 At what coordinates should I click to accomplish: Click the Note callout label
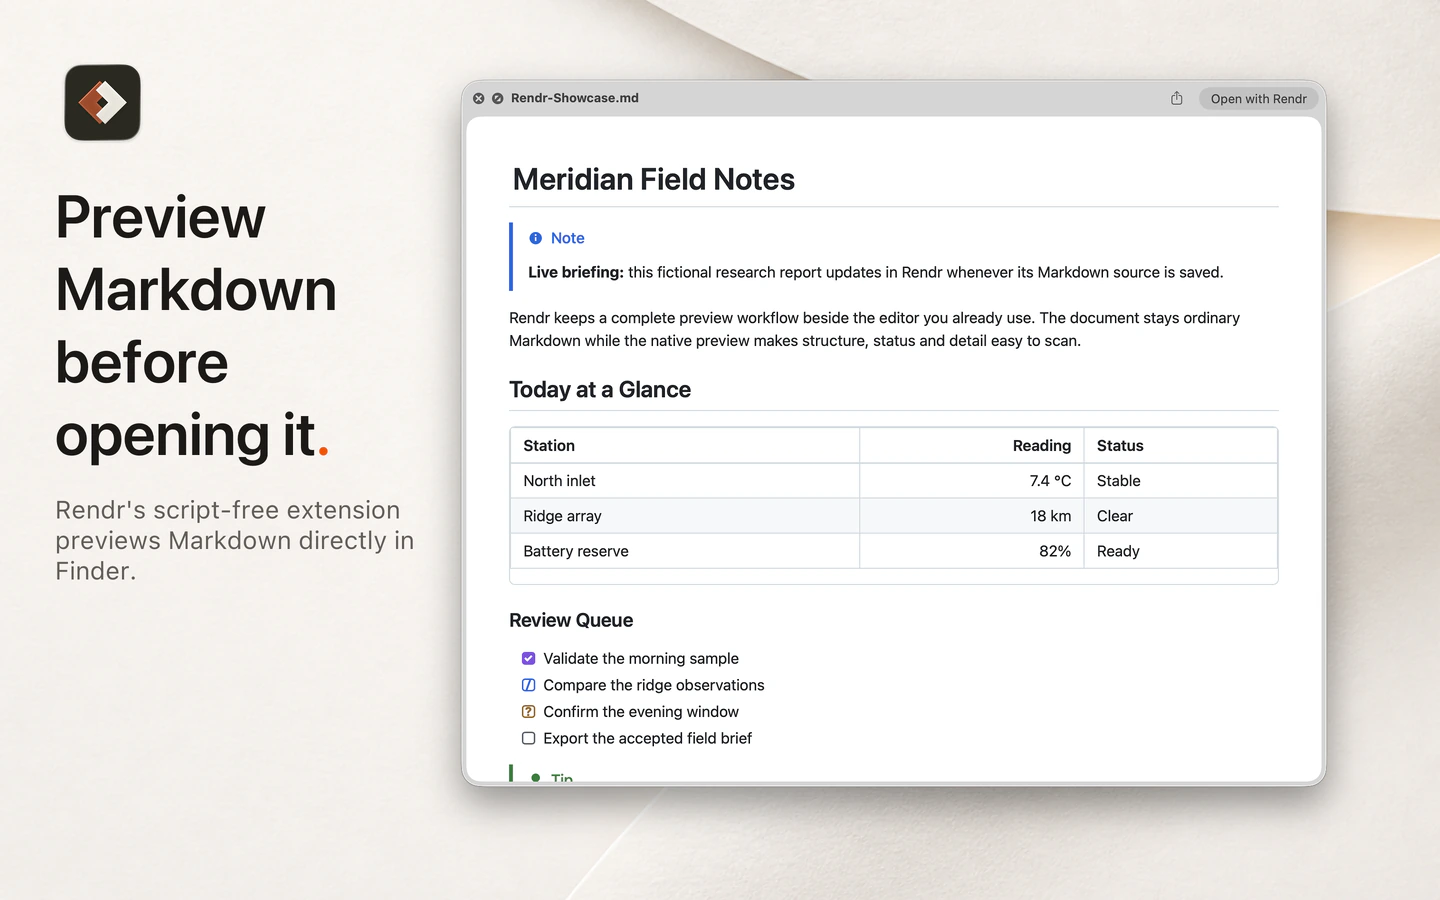[567, 238]
